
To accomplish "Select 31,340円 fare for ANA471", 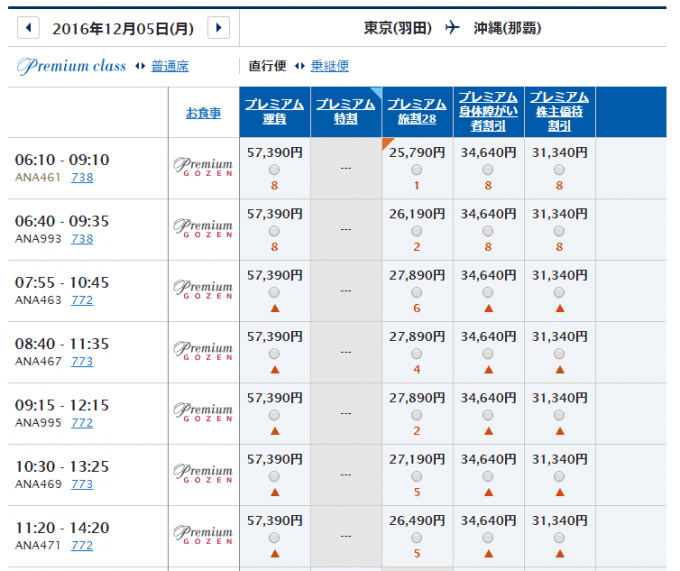I will pyautogui.click(x=559, y=538).
